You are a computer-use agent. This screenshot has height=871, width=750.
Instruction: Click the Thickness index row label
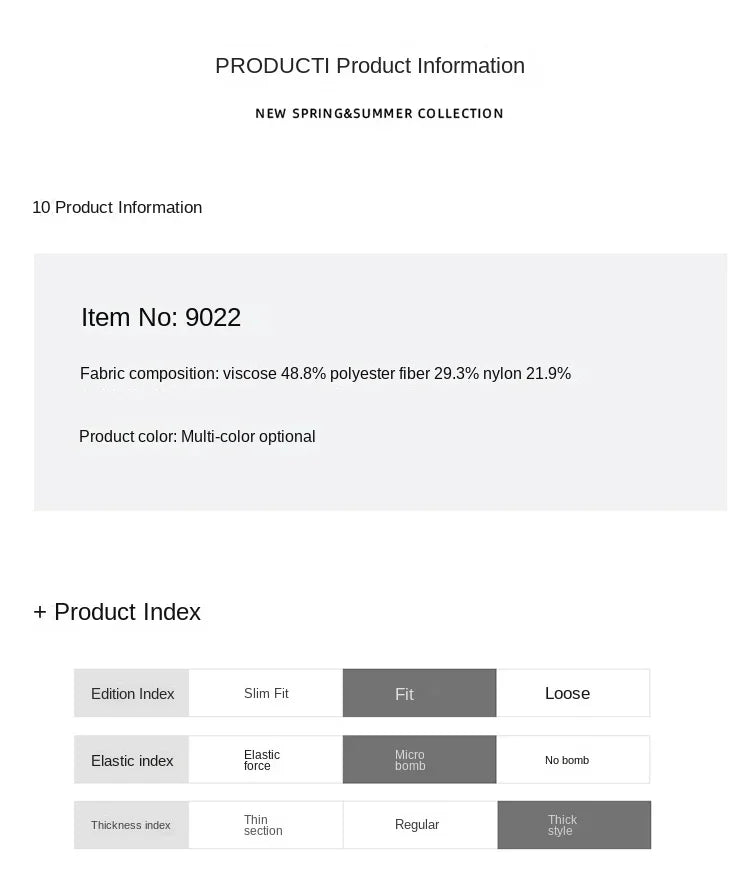pos(131,825)
